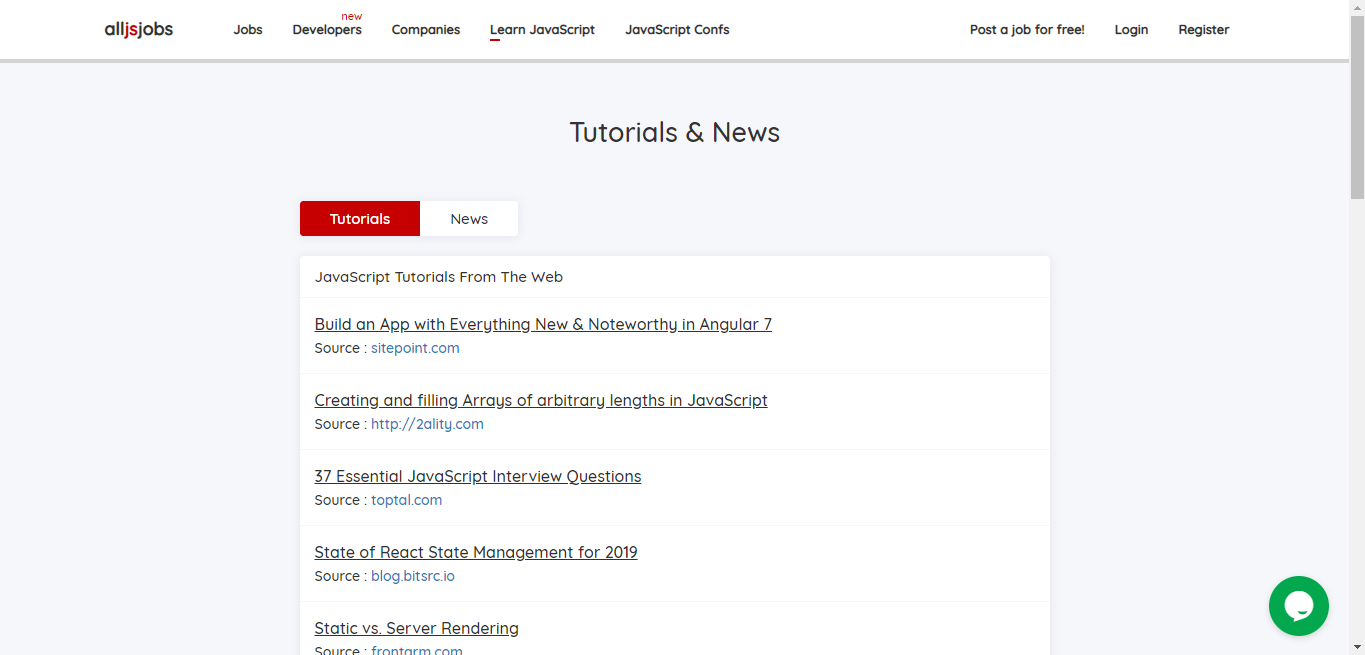Click Post a job for free
This screenshot has width=1365, height=655.
pyautogui.click(x=1027, y=29)
